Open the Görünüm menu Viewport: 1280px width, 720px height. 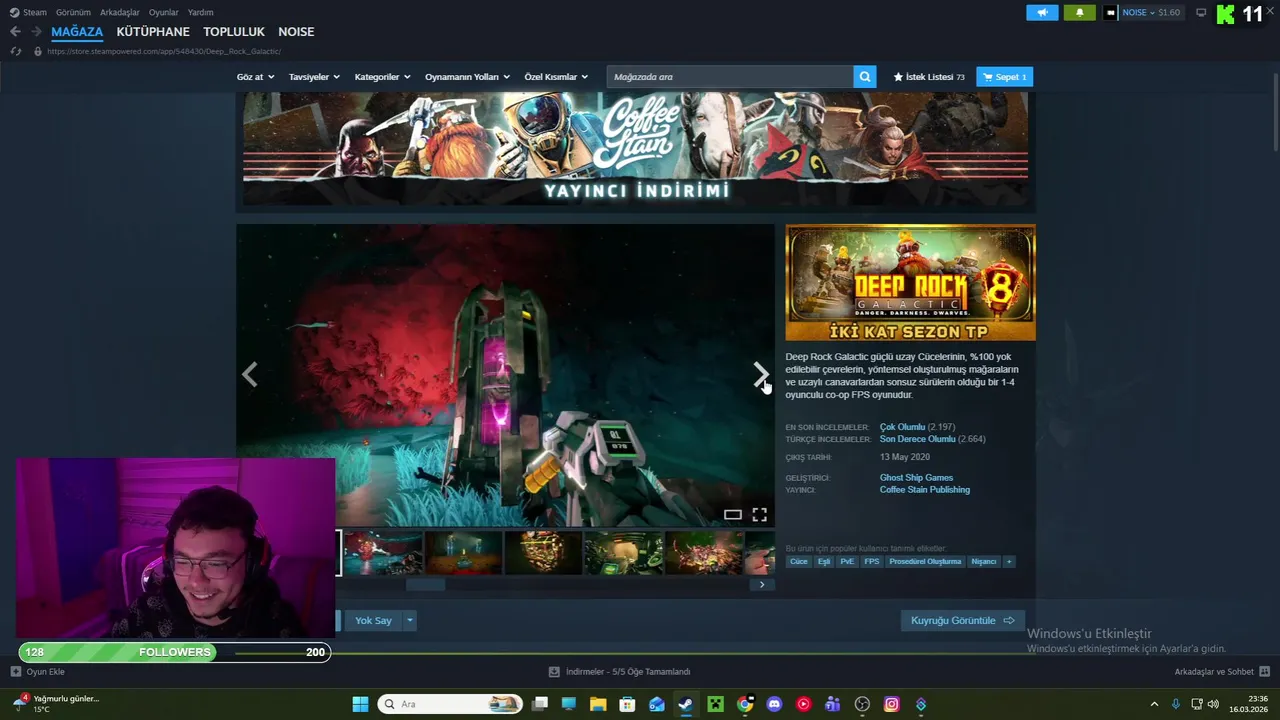[73, 13]
